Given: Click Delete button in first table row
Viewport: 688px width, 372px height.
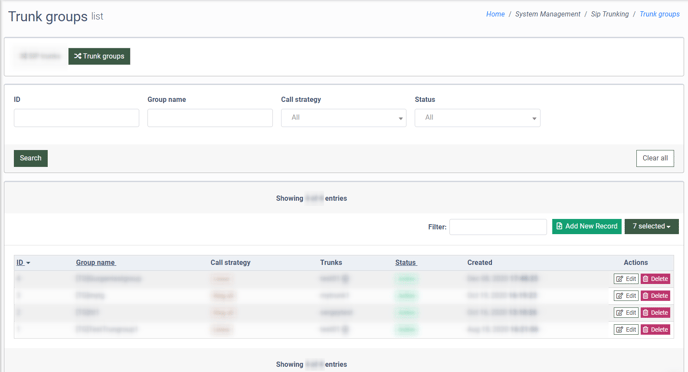Looking at the screenshot, I should (655, 279).
